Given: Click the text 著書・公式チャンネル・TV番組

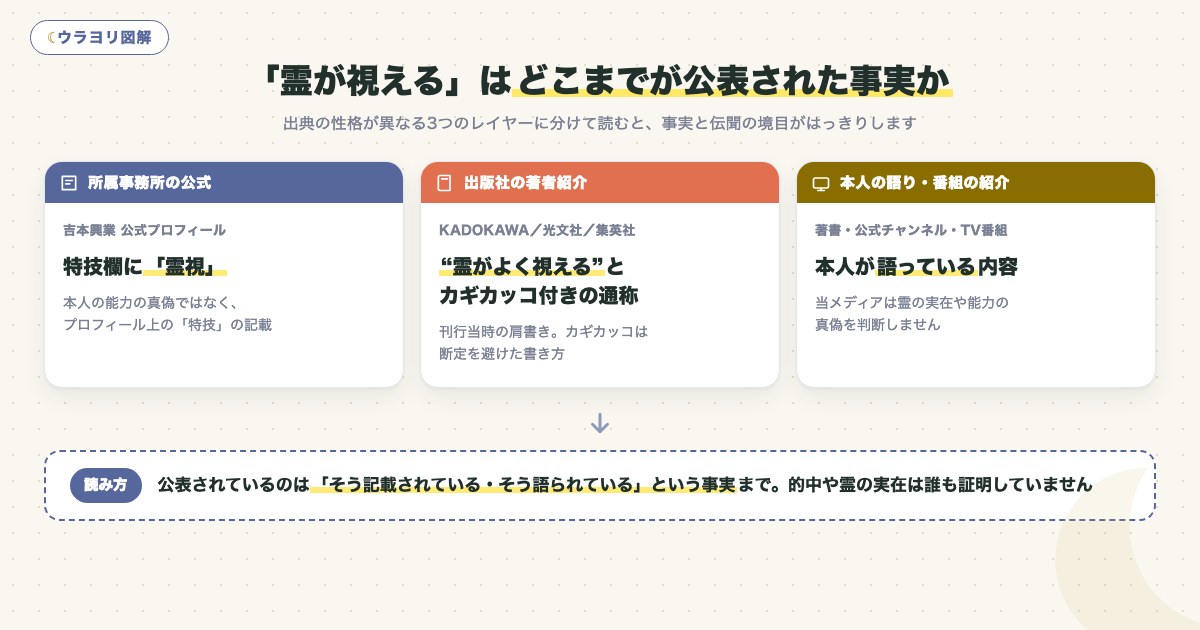Looking at the screenshot, I should coord(911,230).
